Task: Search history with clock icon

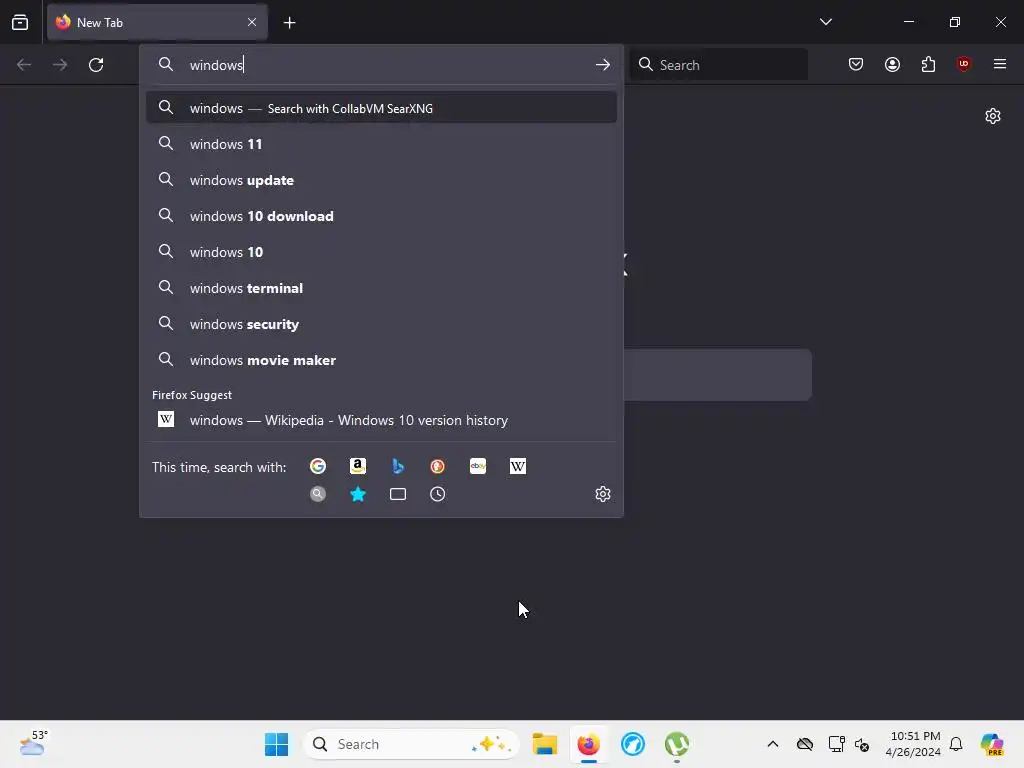Action: tap(438, 494)
